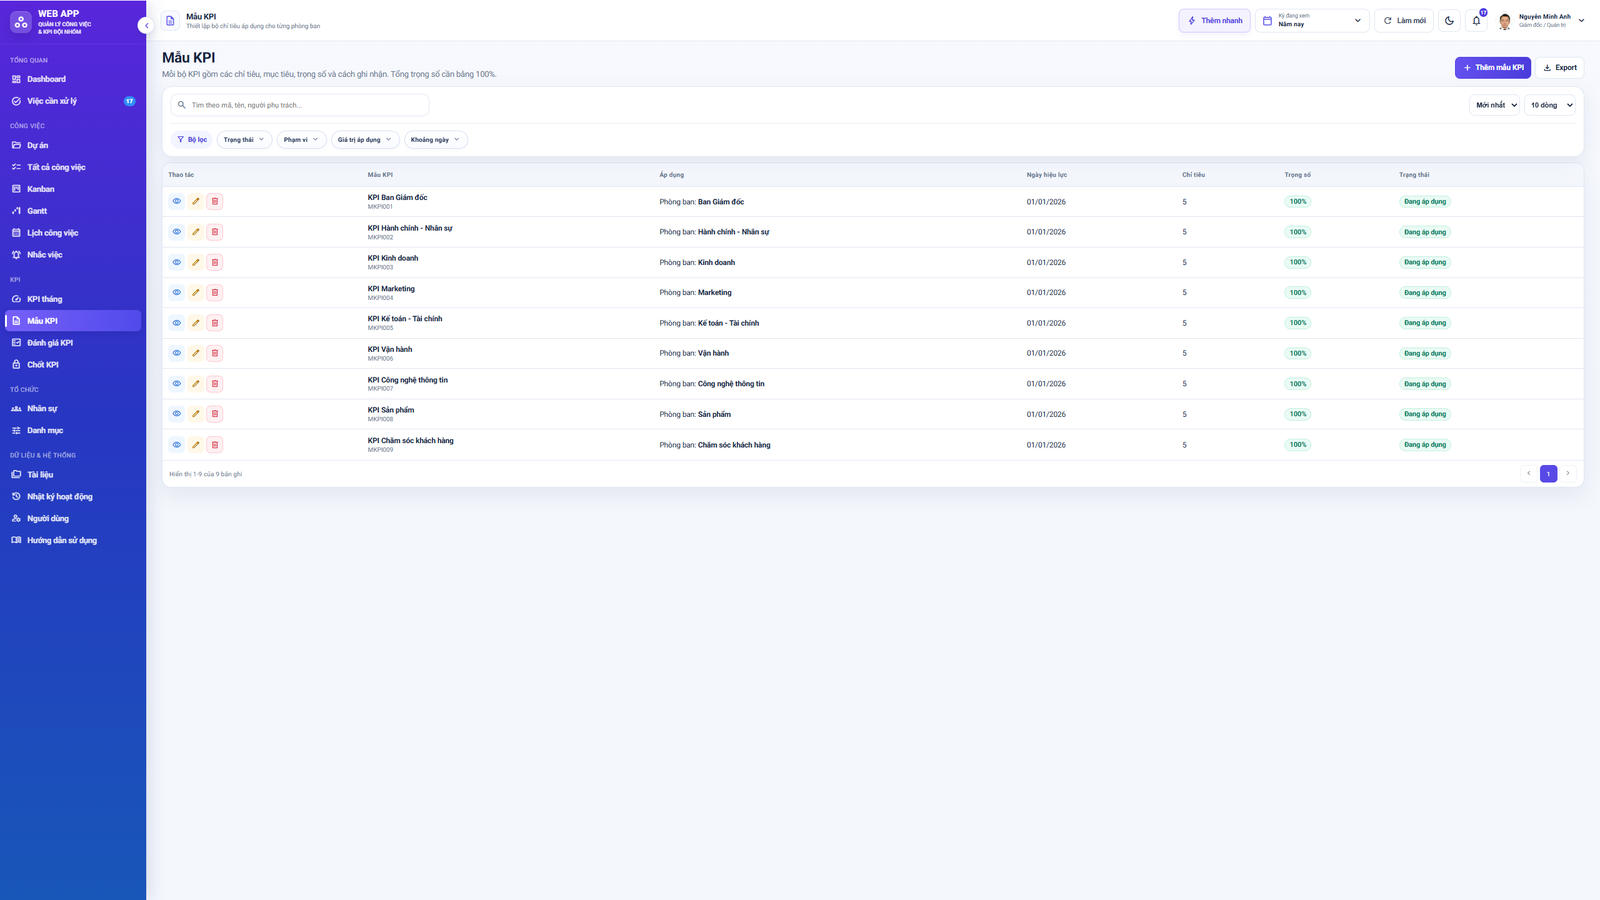Edit the KPI Sản phẩm template
The image size is (1600, 900).
(196, 414)
